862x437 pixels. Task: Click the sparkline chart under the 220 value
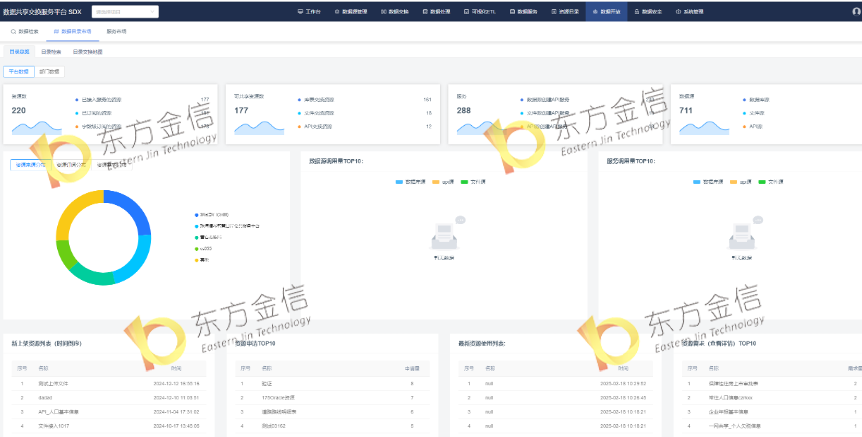pos(37,128)
